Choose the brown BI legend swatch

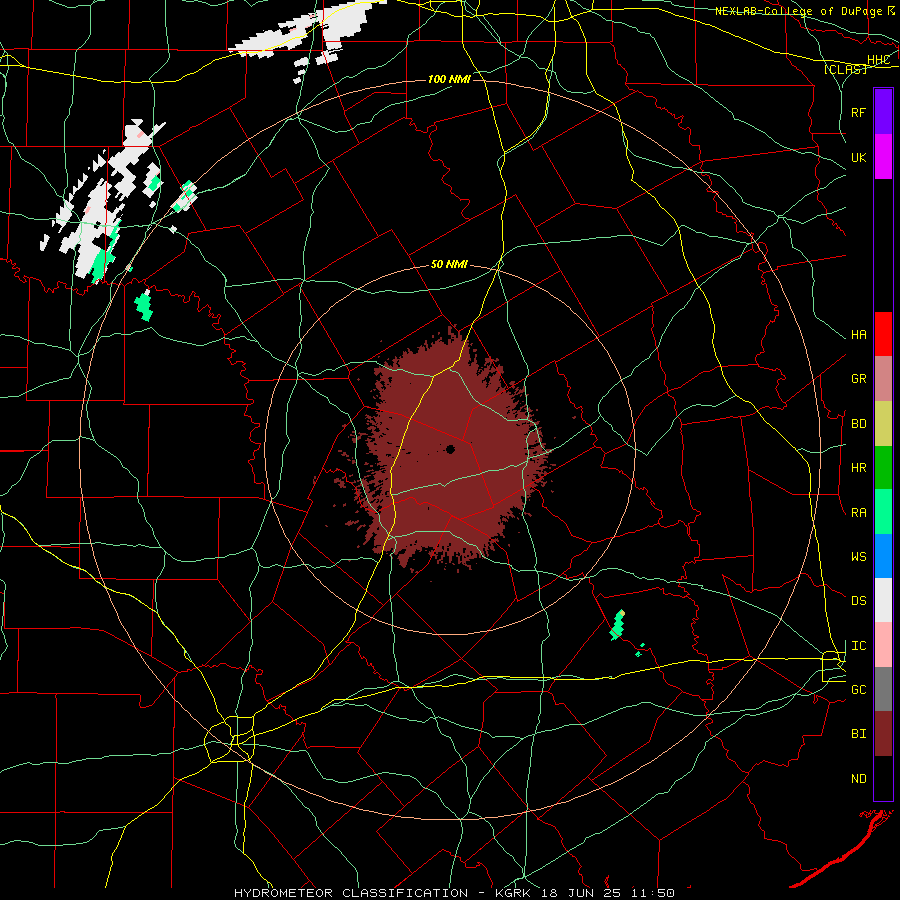(883, 734)
